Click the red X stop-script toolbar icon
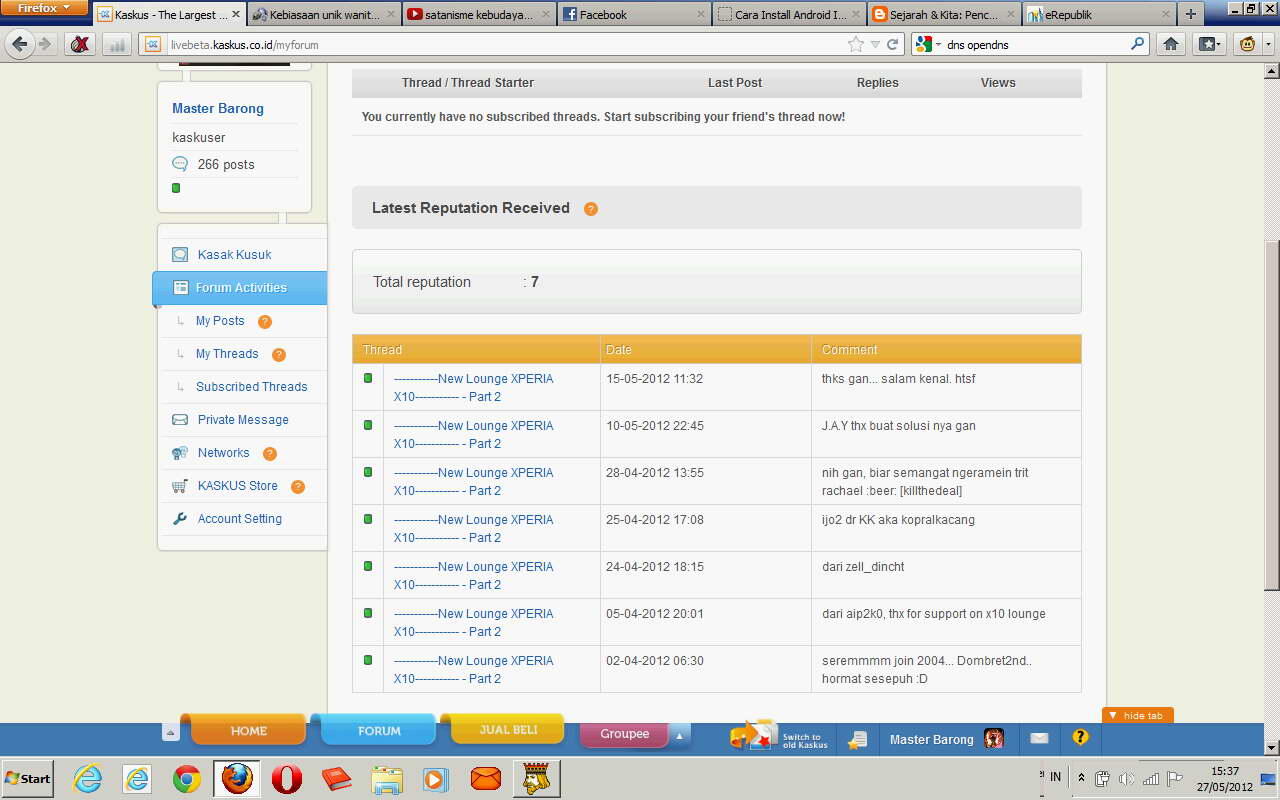The height and width of the screenshot is (800, 1280). pos(80,44)
